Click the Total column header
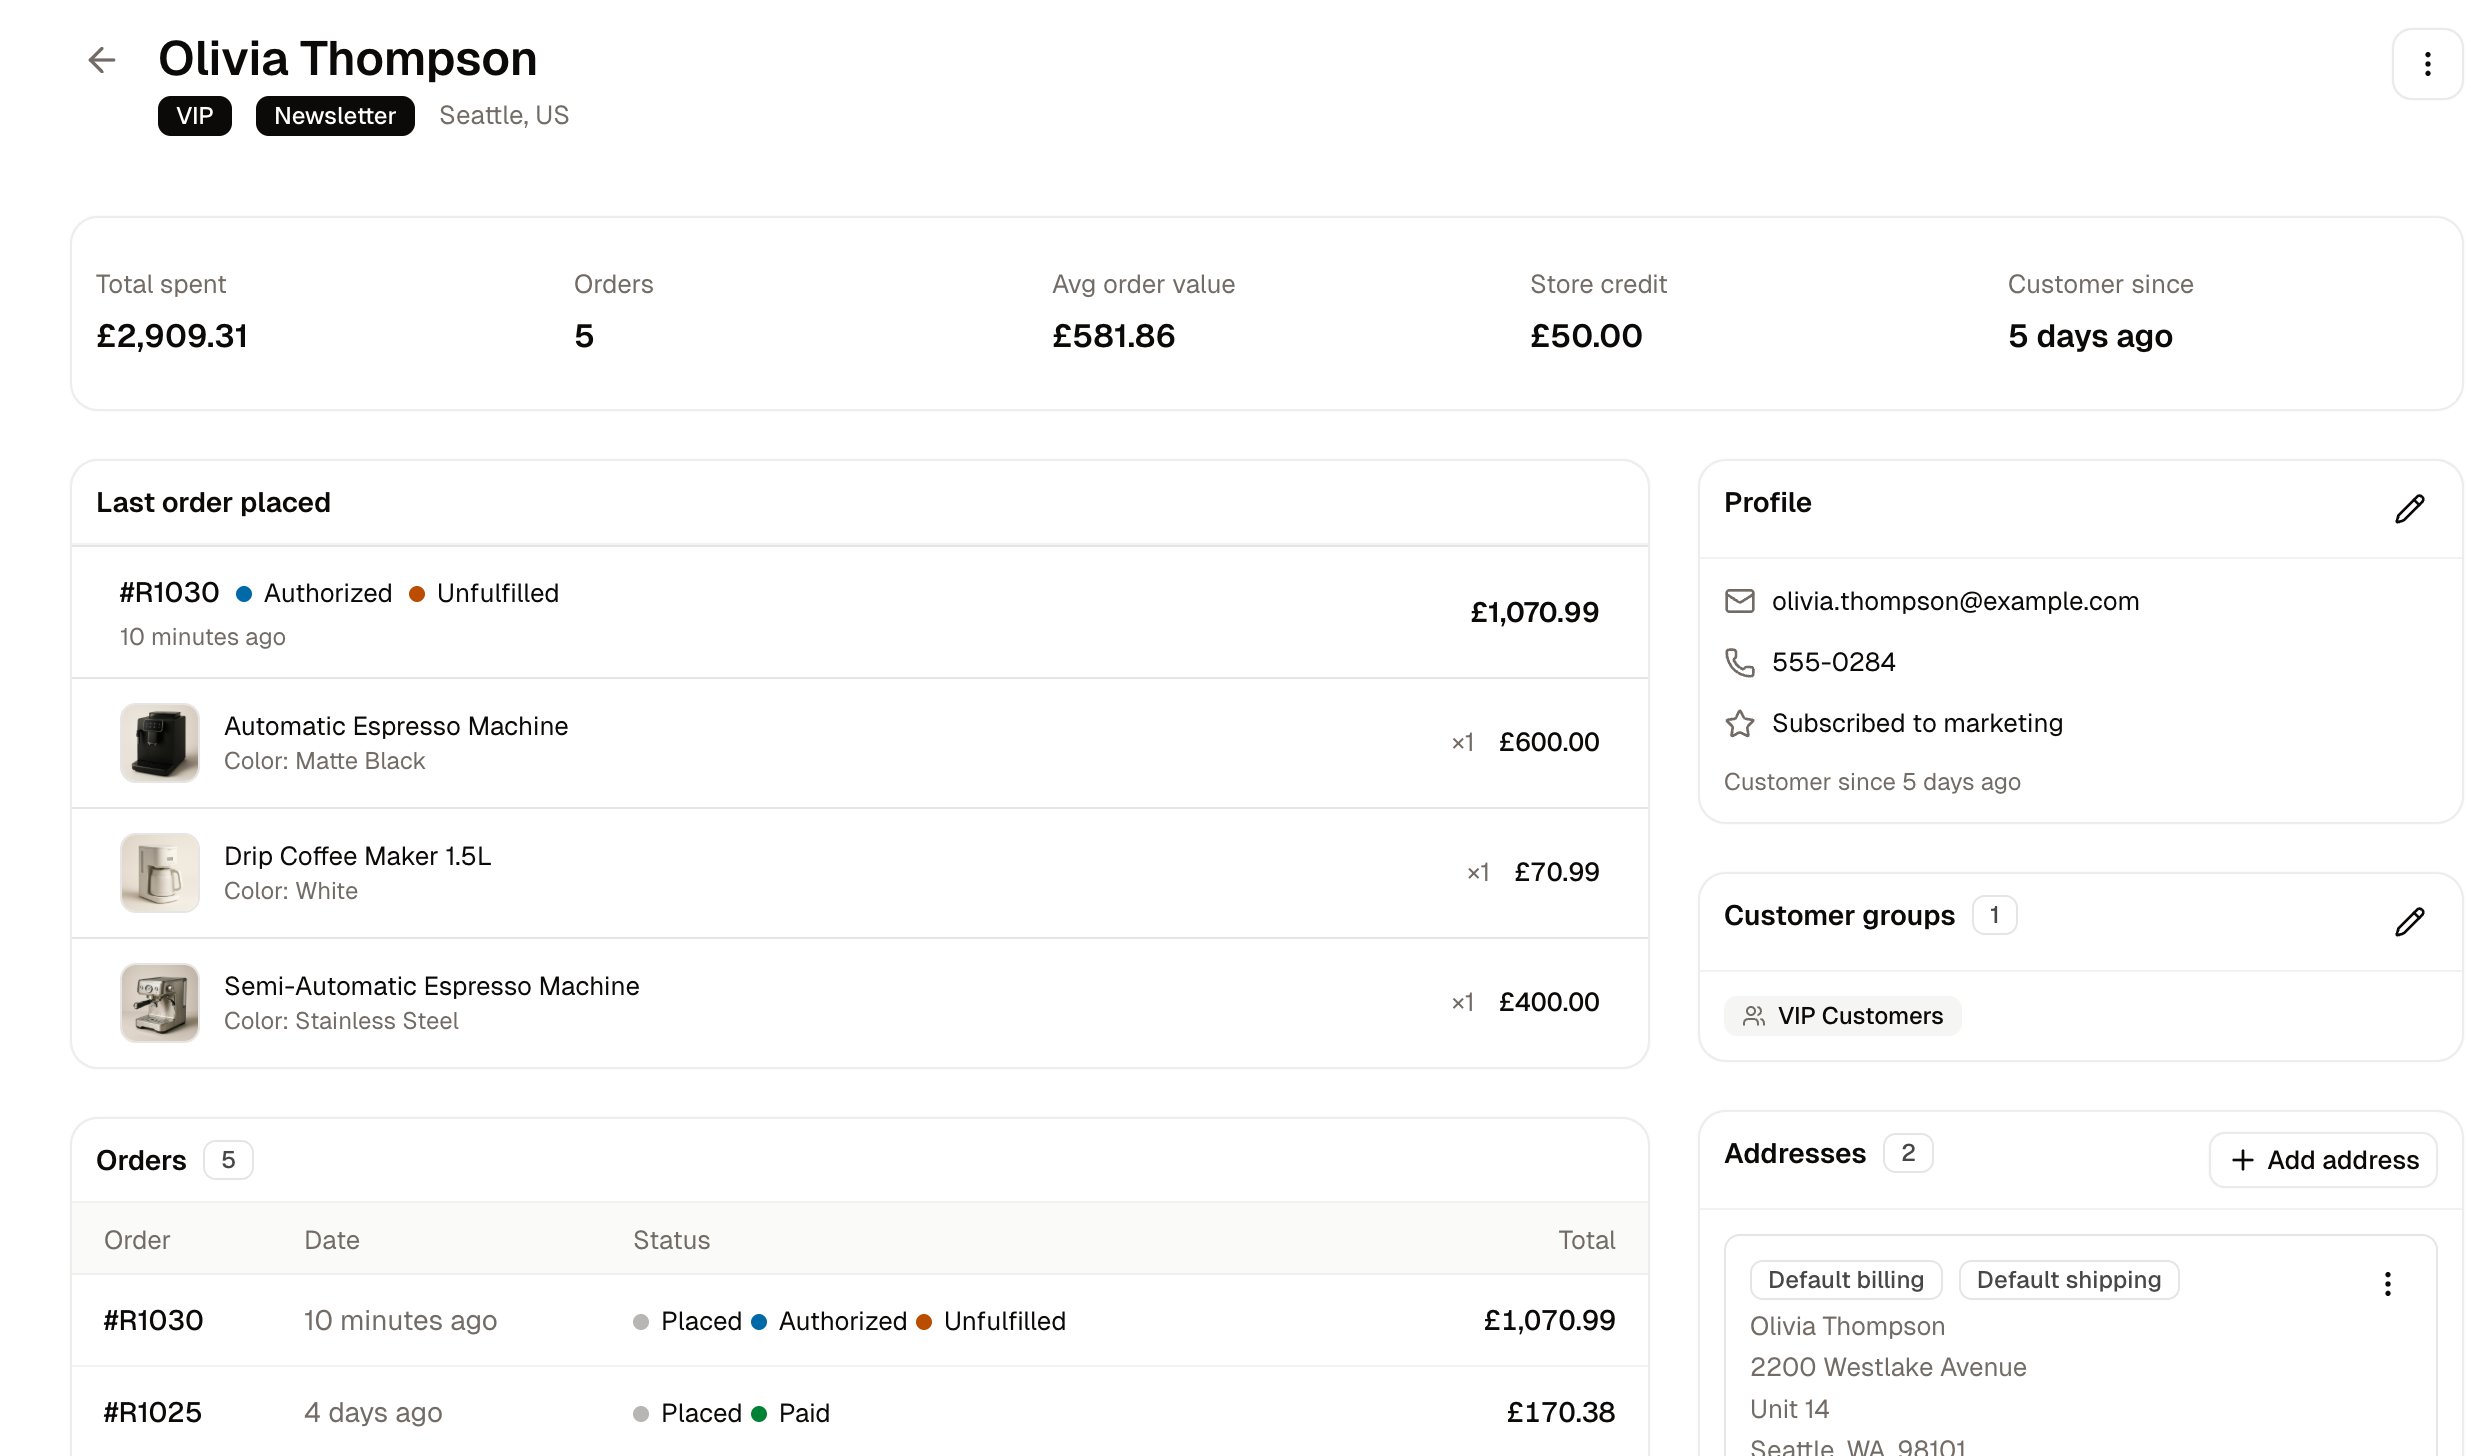 pos(1586,1240)
